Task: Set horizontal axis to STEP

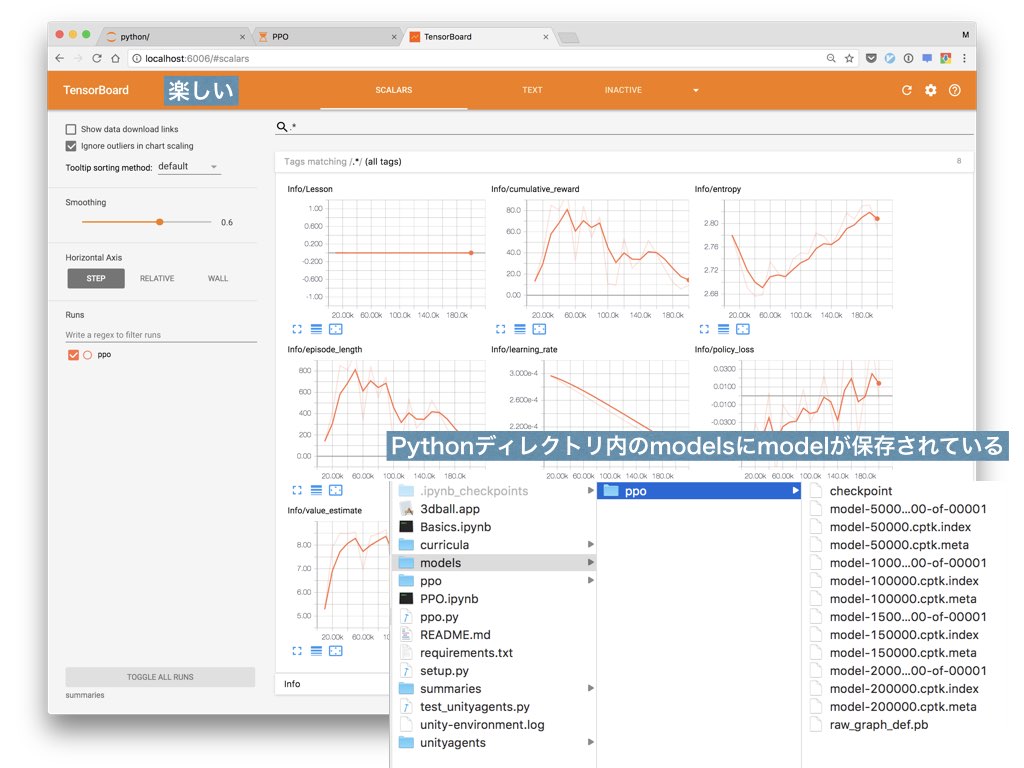Action: pos(96,278)
